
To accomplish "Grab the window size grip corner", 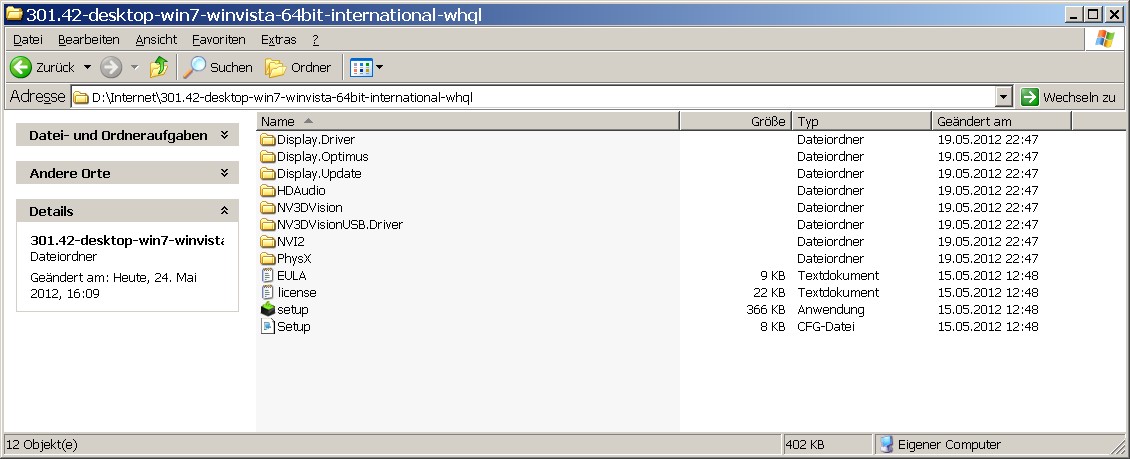I will tap(1118, 447).
